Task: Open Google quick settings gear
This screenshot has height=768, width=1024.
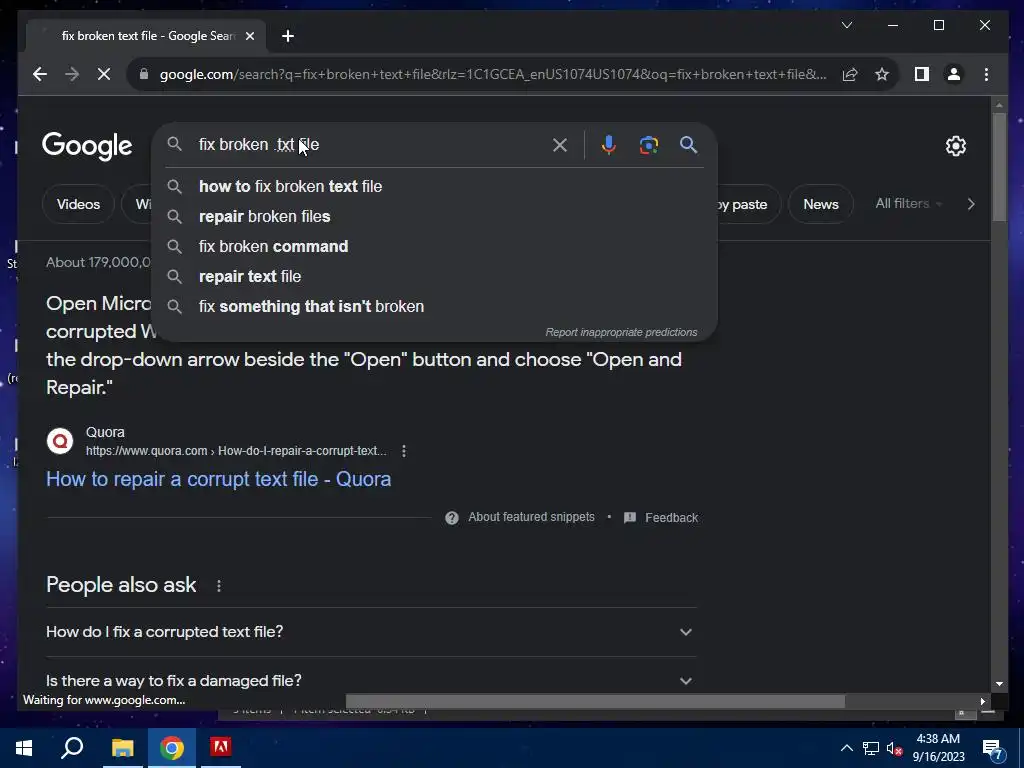Action: coord(955,146)
